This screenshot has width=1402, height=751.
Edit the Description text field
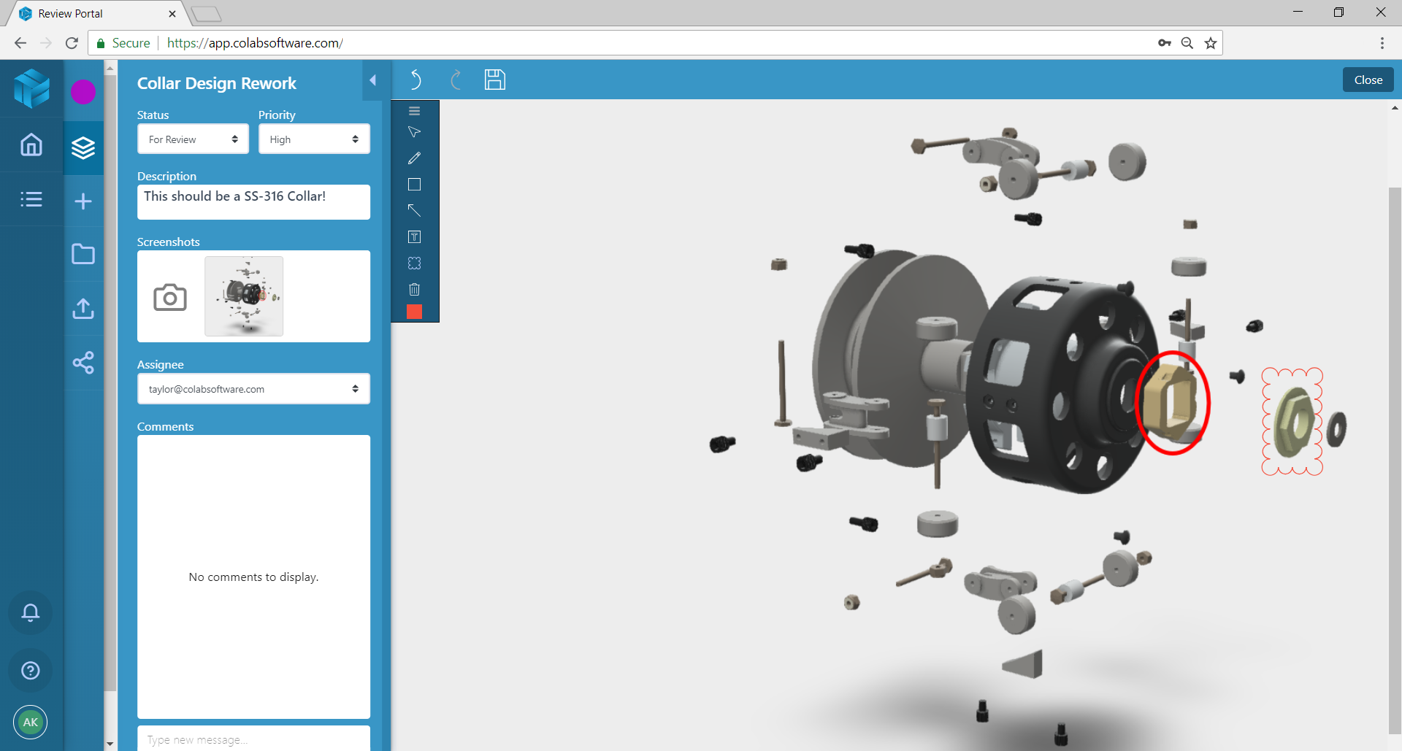click(253, 202)
